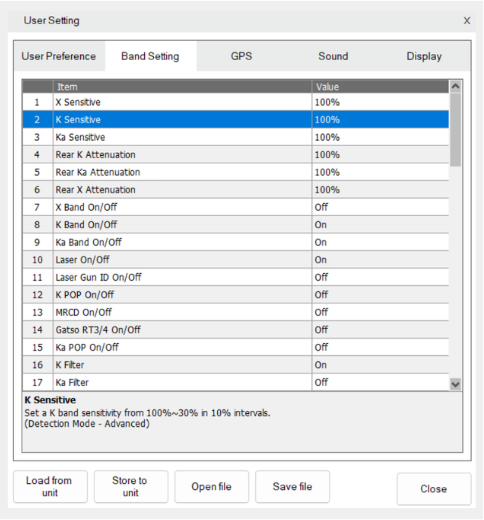This screenshot has width=484, height=520.
Task: Click the 100% value of Rear K Attenuation
Action: 380,154
